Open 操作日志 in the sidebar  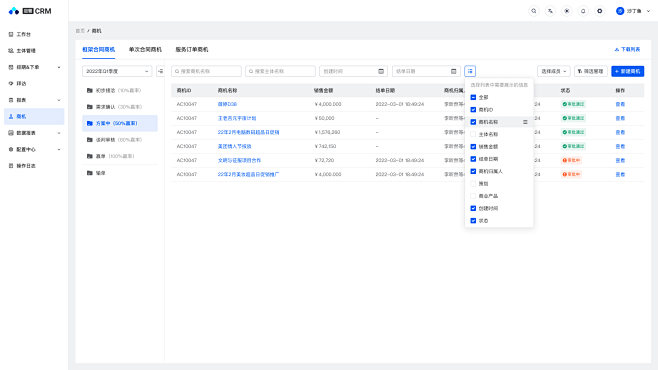[34, 166]
